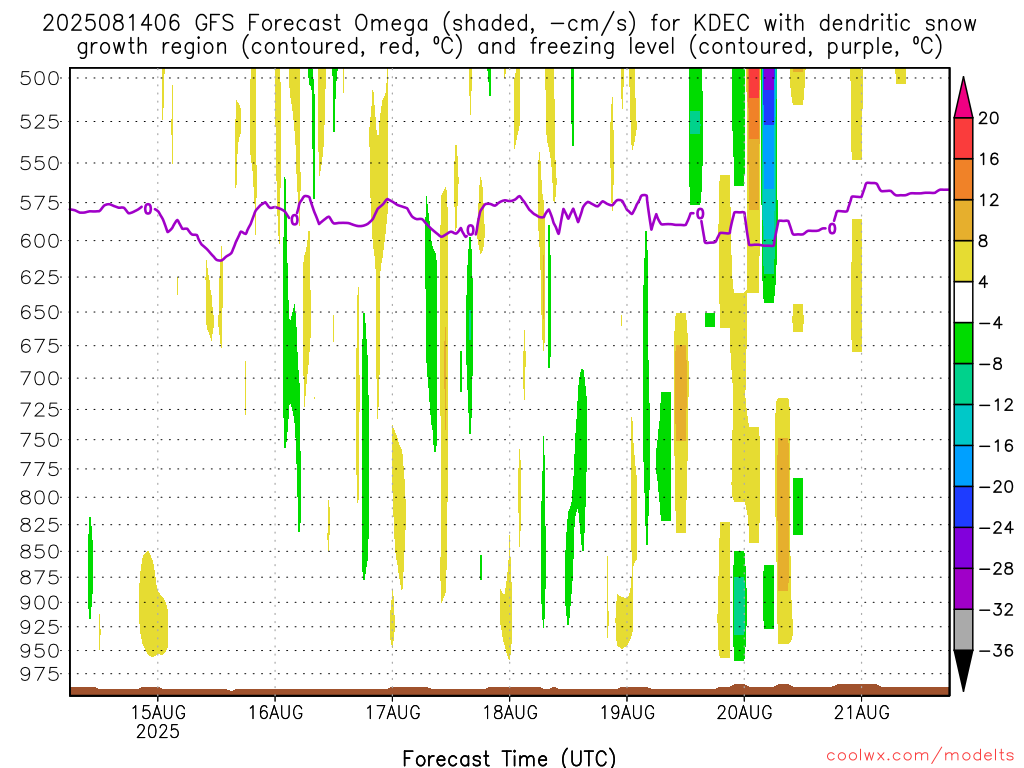The height and width of the screenshot is (768, 1024).
Task: Click the 975 pressure level label
Action: pos(40,674)
